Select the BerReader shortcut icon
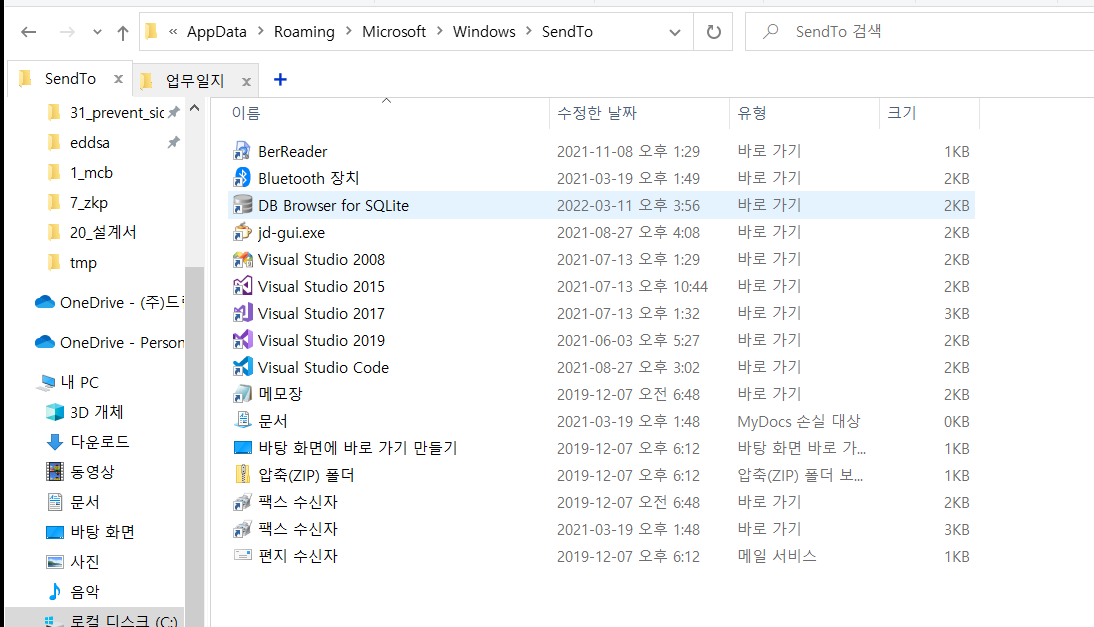 click(x=242, y=151)
